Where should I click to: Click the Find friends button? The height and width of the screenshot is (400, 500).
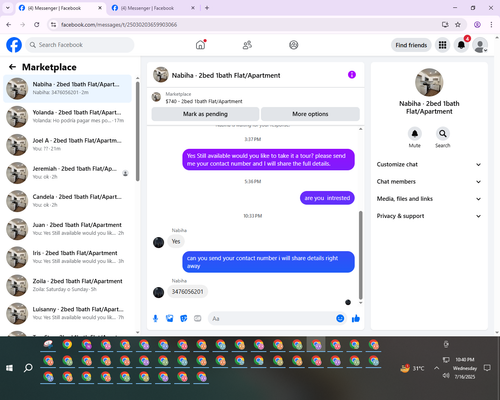coord(411,45)
